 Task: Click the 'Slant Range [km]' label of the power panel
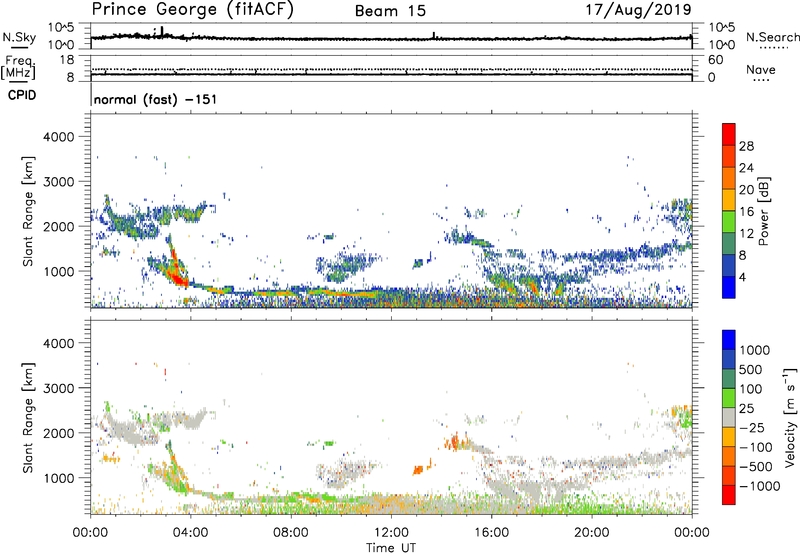[28, 211]
